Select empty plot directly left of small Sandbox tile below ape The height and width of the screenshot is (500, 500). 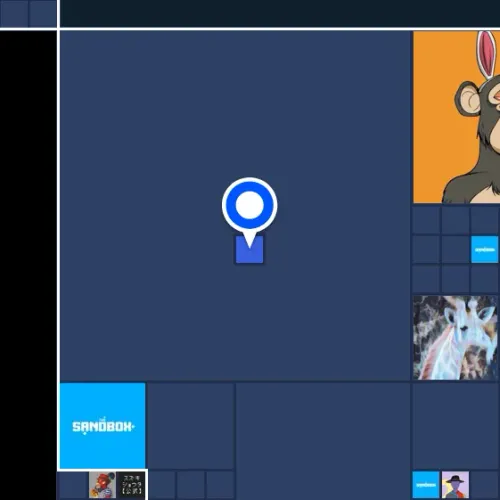pyautogui.click(x=455, y=250)
